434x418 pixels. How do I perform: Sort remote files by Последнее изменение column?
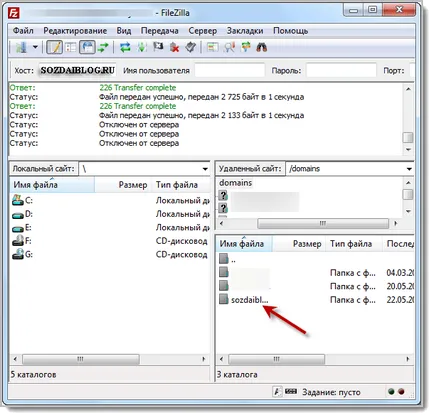tap(398, 244)
